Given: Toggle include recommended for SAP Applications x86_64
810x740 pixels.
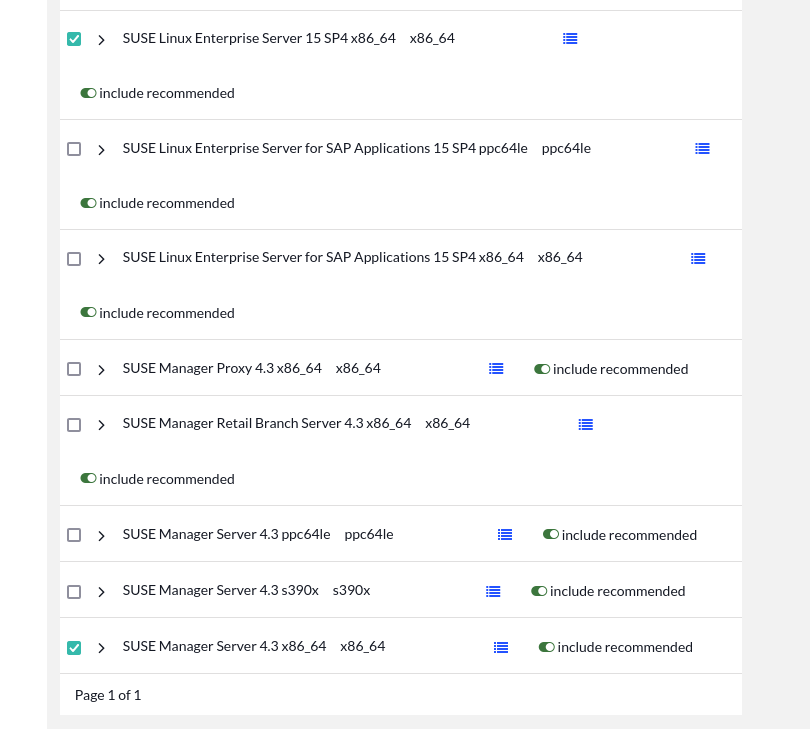Looking at the screenshot, I should point(88,312).
